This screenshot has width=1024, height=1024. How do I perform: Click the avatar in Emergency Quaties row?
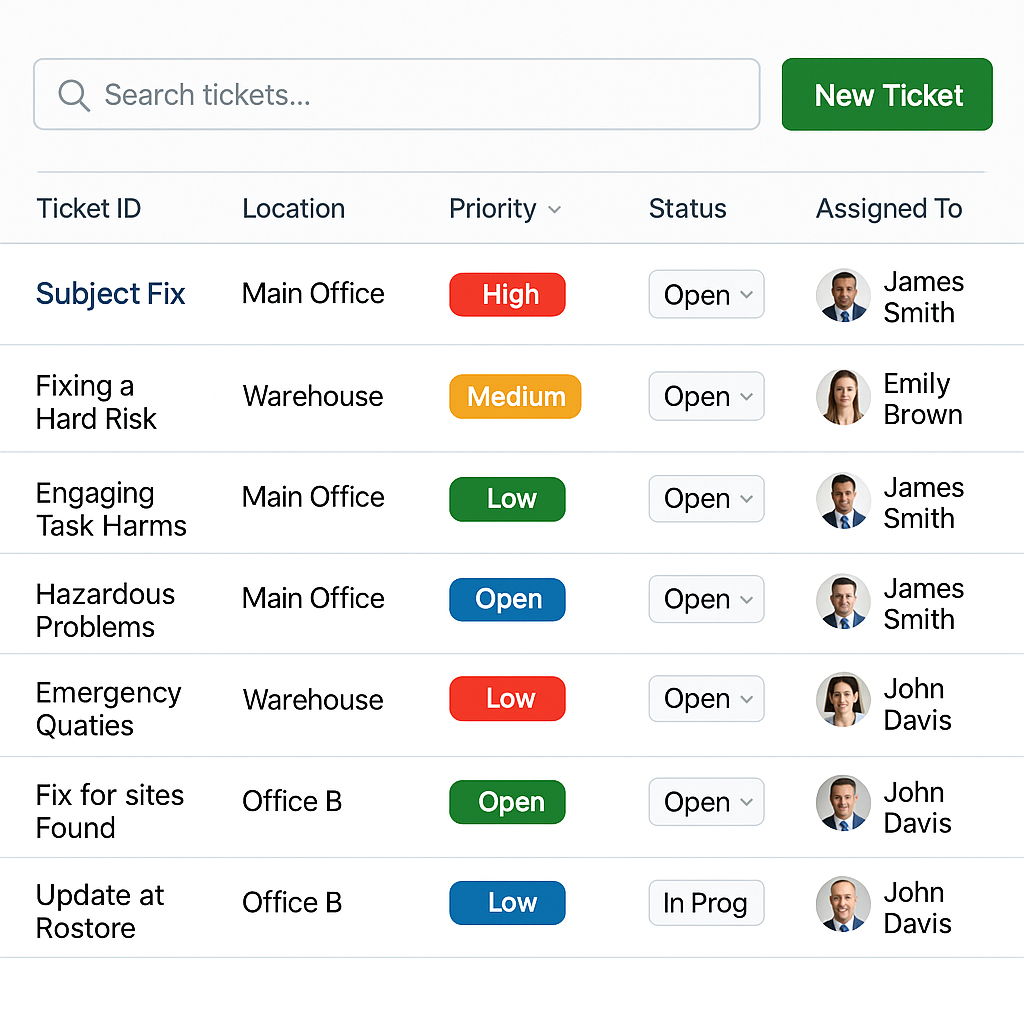tap(843, 700)
